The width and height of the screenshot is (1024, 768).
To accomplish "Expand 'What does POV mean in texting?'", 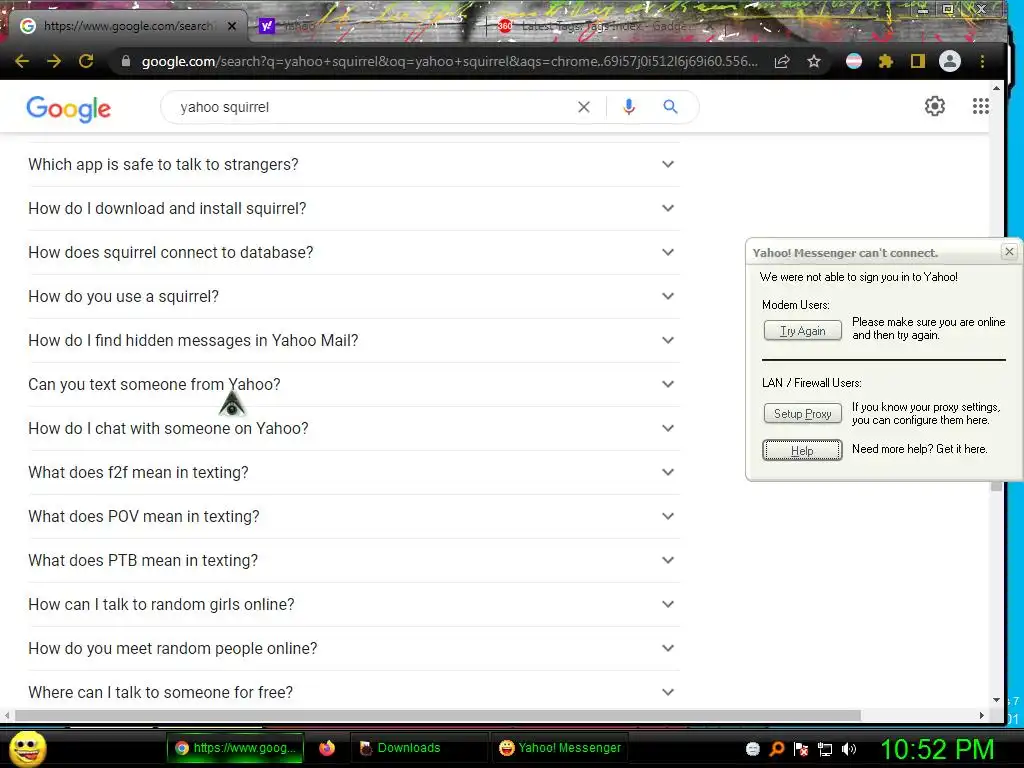I will coord(353,517).
